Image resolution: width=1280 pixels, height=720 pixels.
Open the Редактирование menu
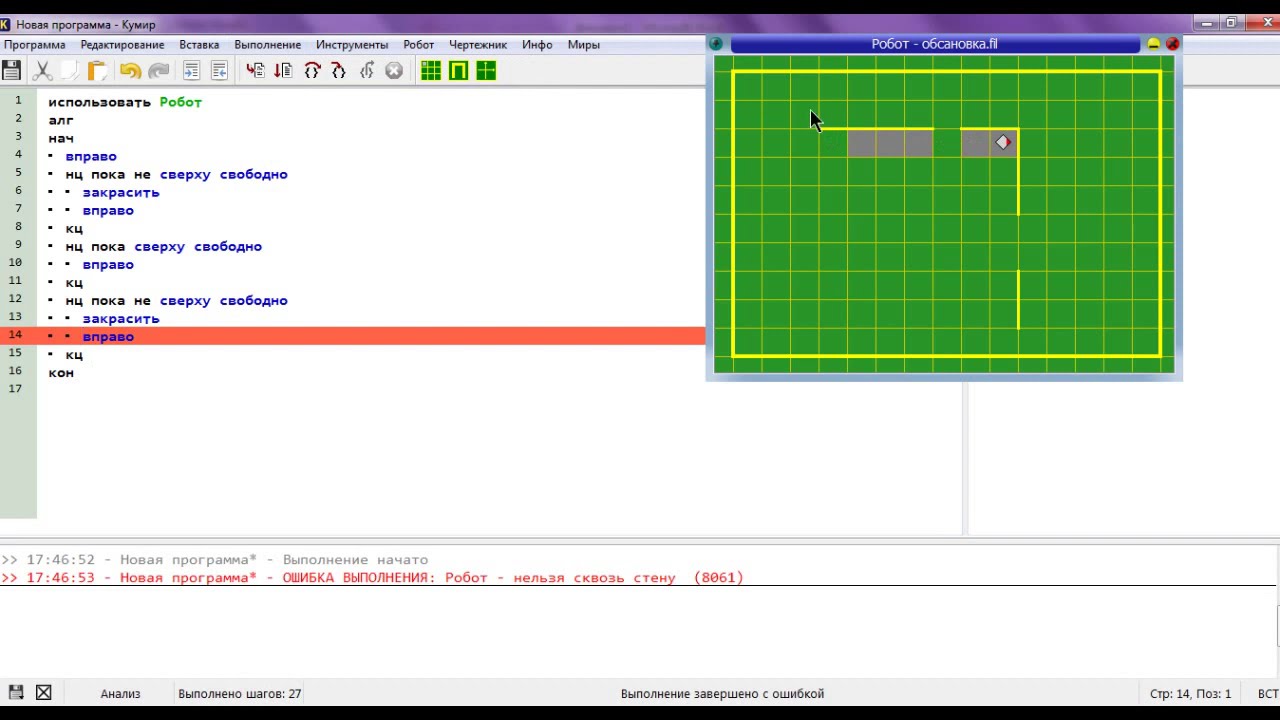coord(122,44)
